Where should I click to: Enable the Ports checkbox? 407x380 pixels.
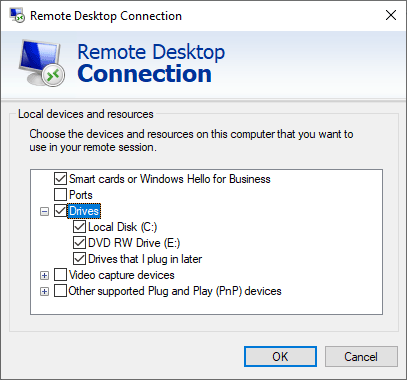(60, 195)
